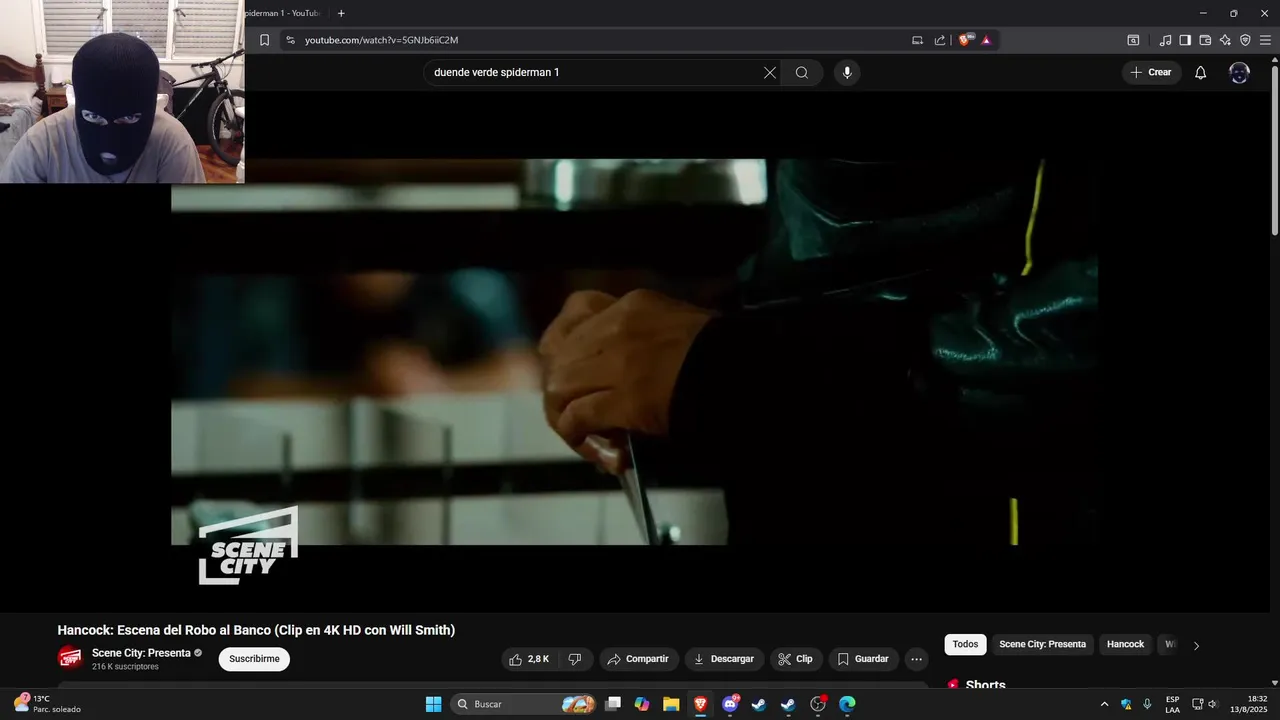Click the Suscribirme button
This screenshot has height=720, width=1280.
(x=254, y=659)
